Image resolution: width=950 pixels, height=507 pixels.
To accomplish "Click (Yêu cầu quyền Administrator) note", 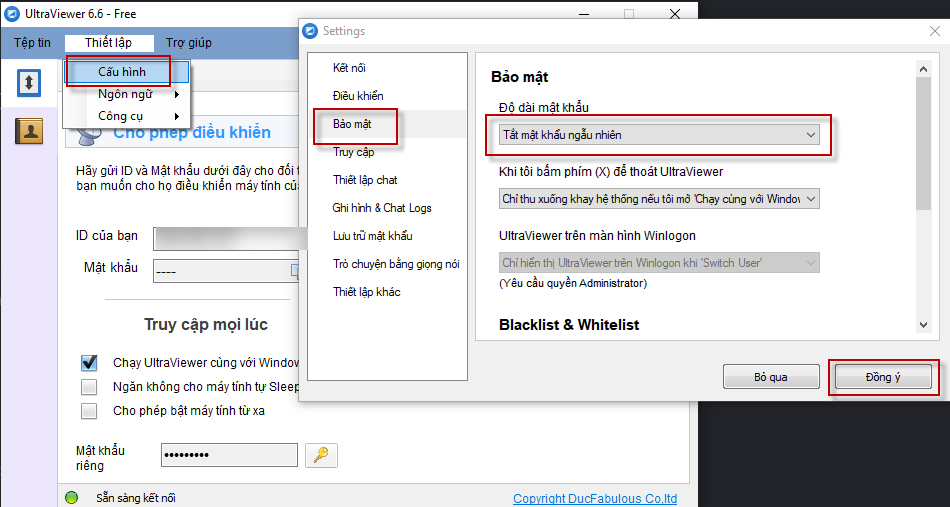I will coord(573,283).
